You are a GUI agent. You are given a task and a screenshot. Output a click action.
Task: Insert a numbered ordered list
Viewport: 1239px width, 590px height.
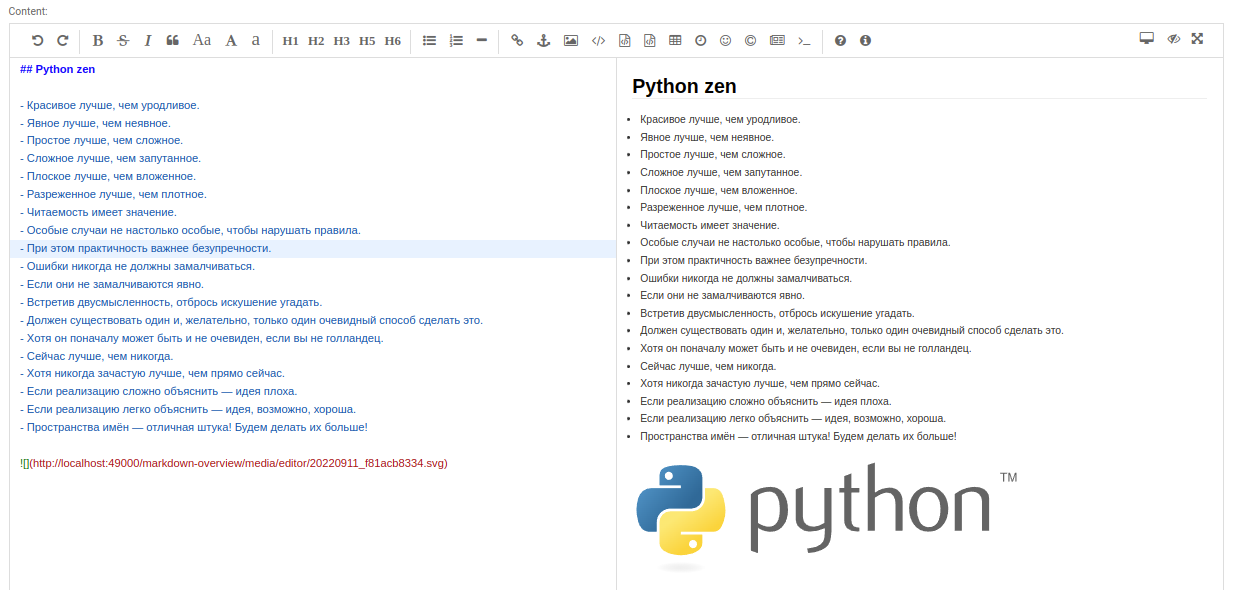click(456, 41)
